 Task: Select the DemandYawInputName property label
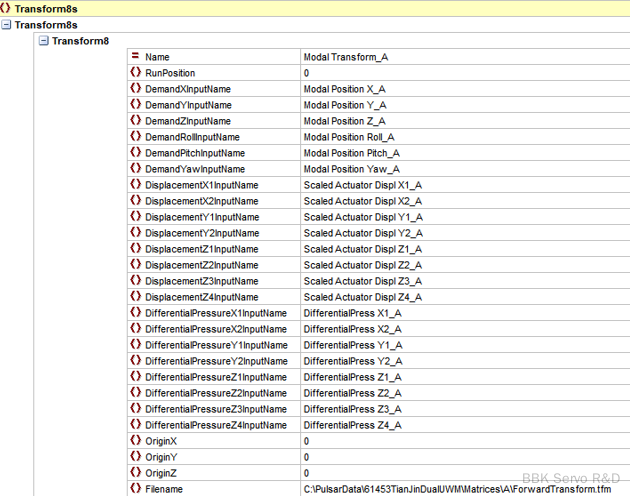pos(194,169)
